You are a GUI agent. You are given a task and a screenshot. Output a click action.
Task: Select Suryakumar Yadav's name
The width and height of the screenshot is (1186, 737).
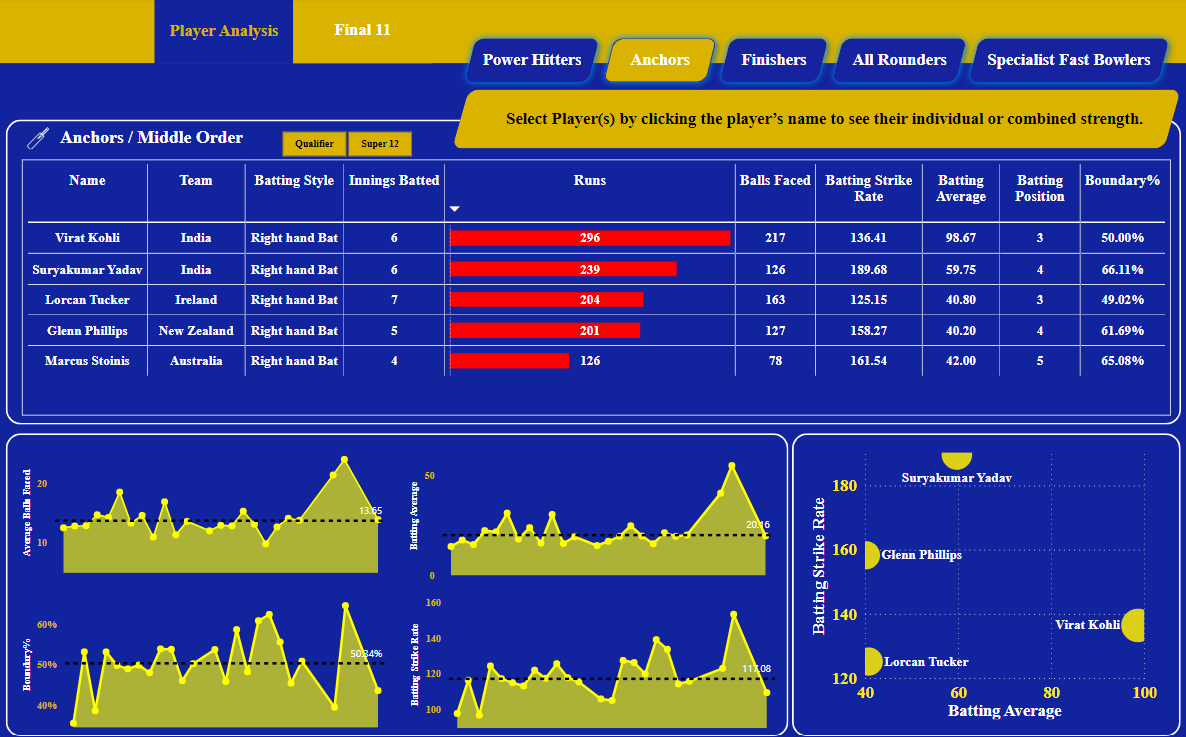(87, 269)
